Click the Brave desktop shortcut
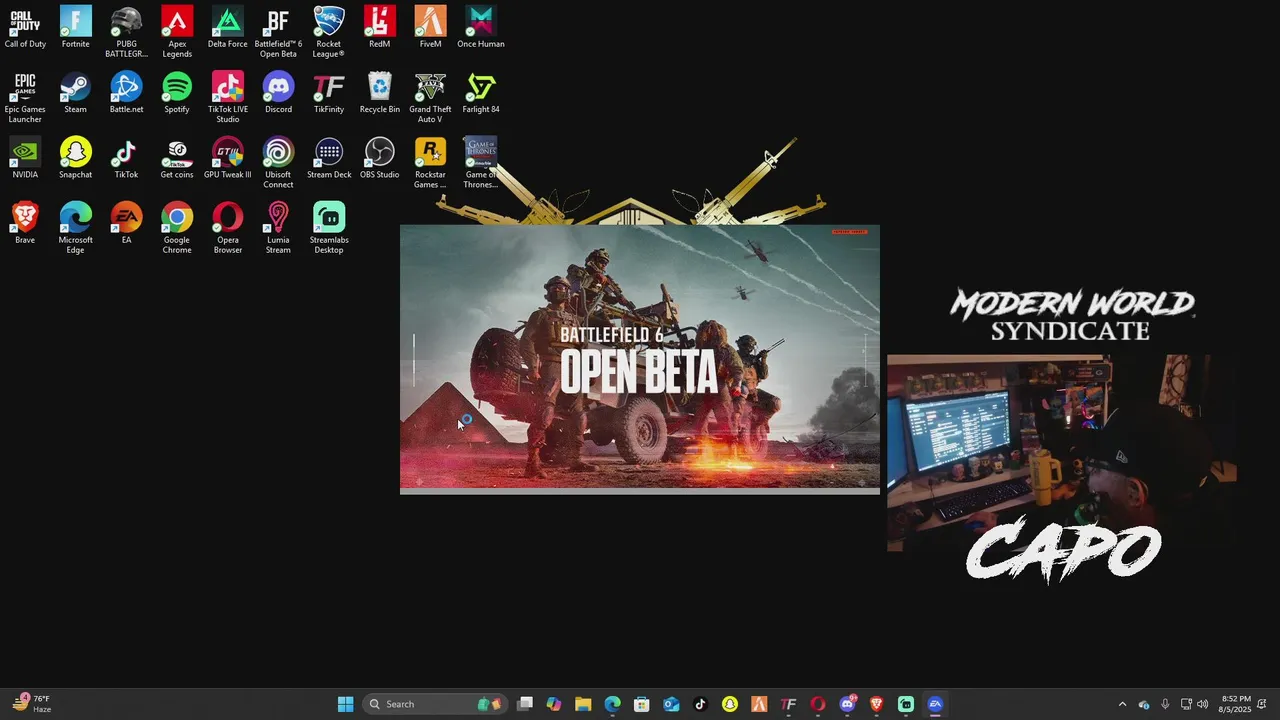 pos(25,222)
